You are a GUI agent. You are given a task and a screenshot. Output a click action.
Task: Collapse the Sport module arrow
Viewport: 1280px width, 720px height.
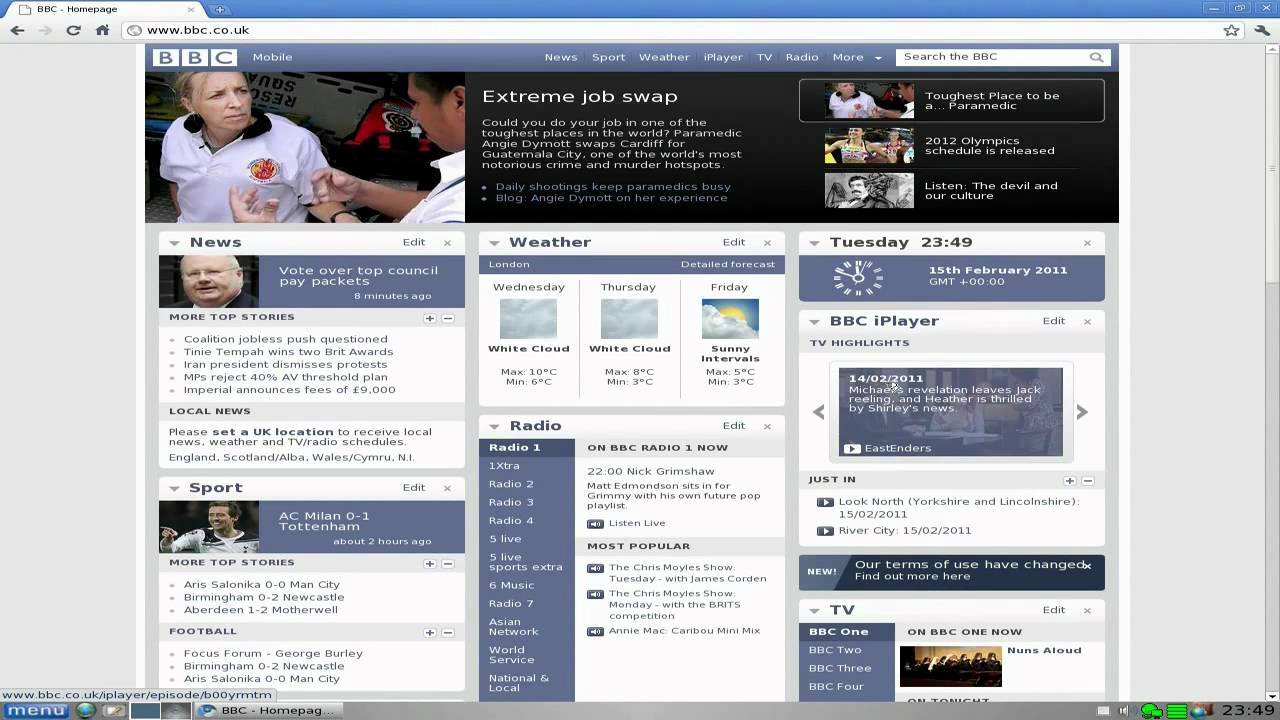(x=174, y=489)
